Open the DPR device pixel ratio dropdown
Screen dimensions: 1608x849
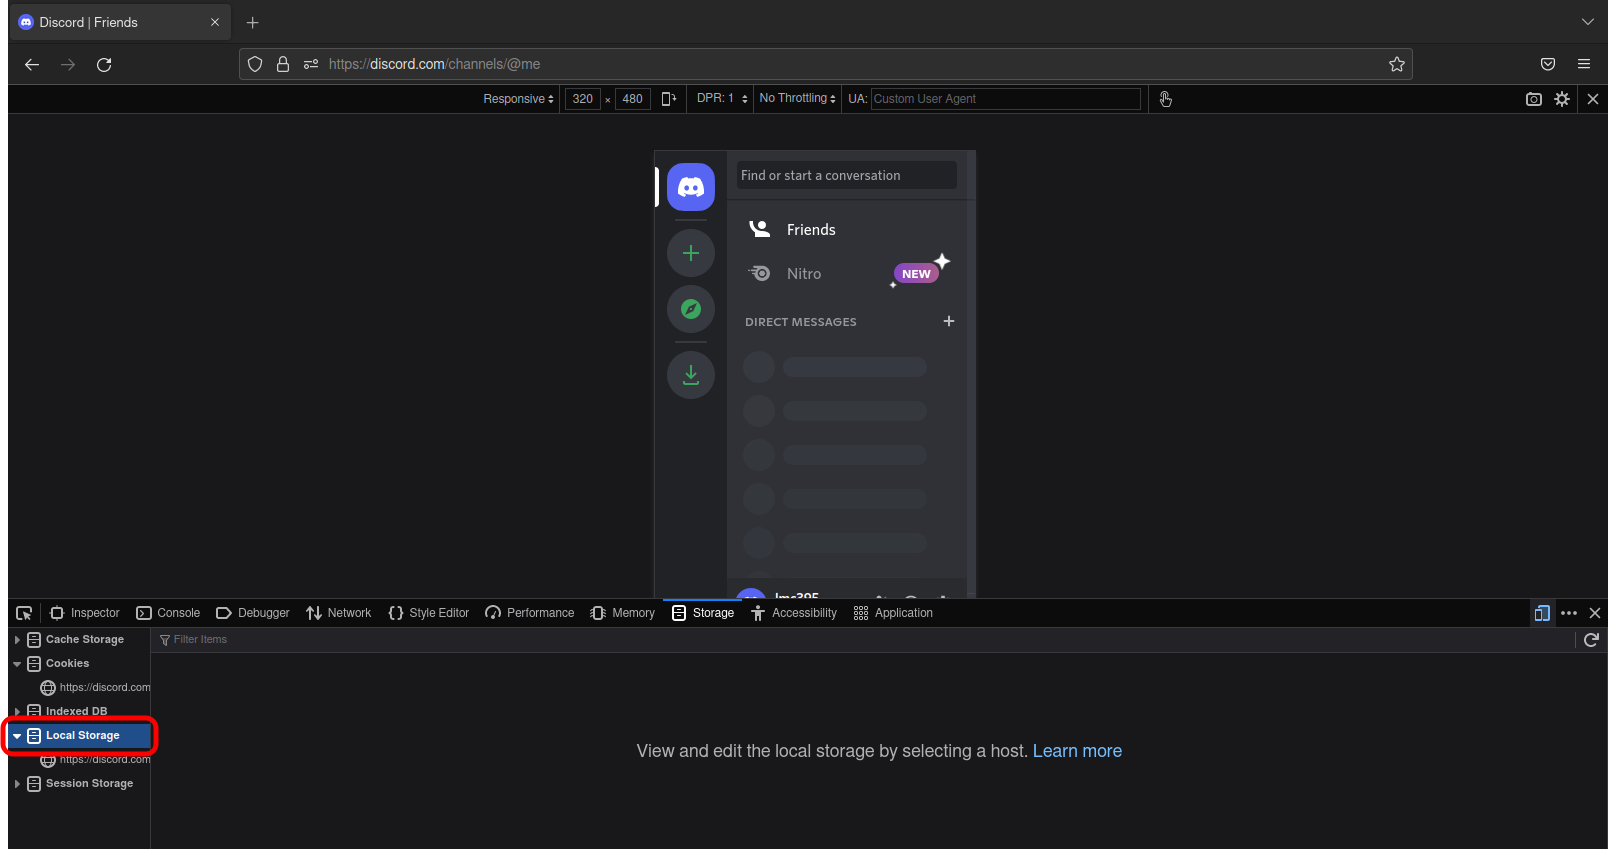721,98
